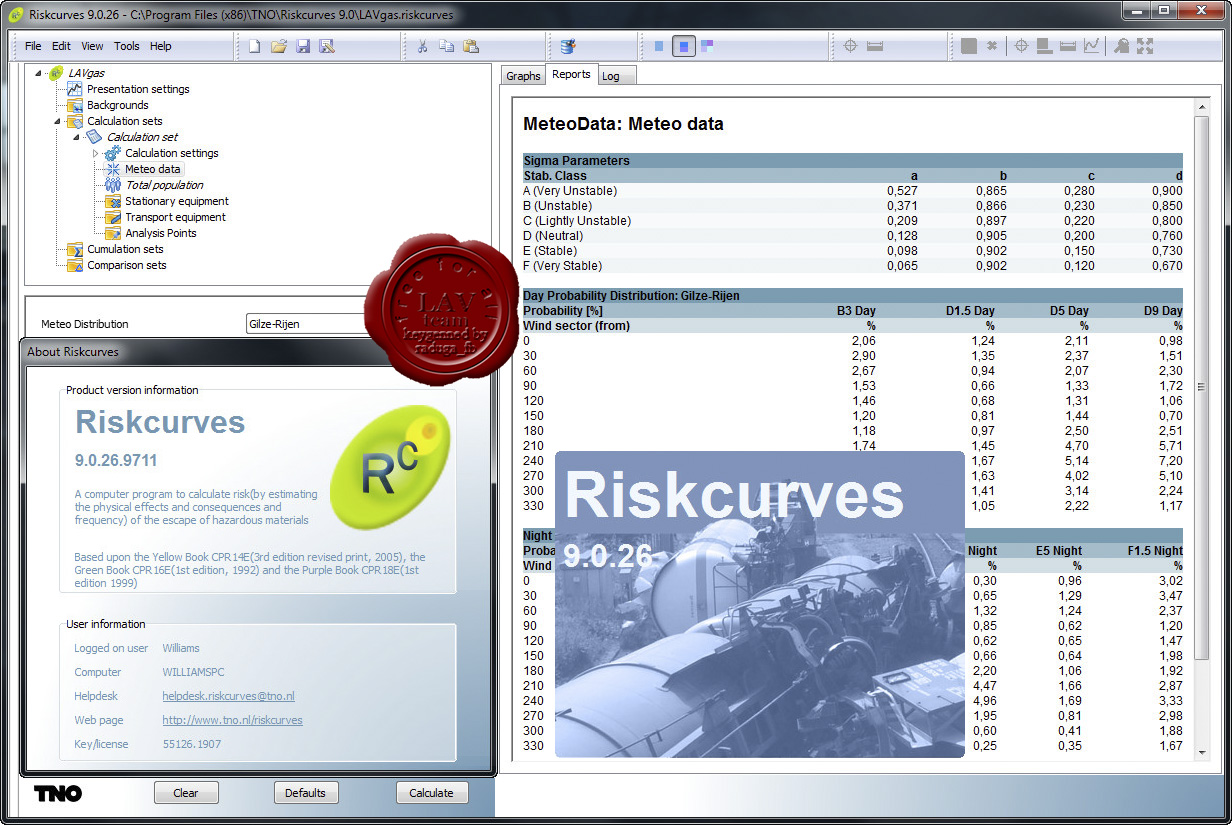Click the crosshair icon left of the ruler
The height and width of the screenshot is (825, 1232).
coord(851,46)
